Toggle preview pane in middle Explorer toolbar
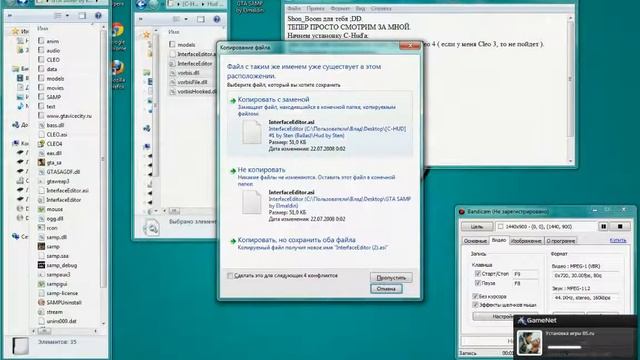This screenshot has height=360, width=640. click(x=201, y=19)
